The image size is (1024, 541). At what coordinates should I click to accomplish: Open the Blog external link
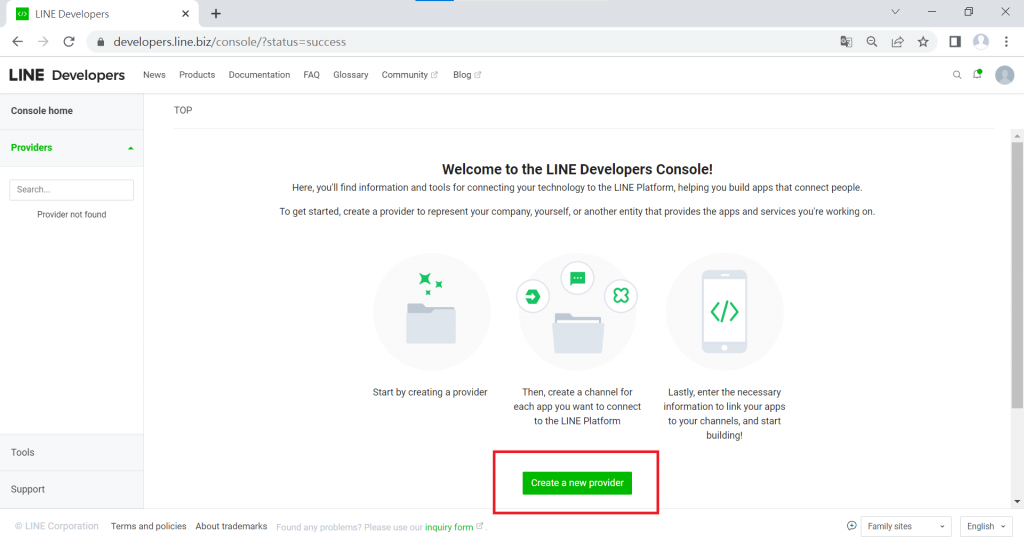467,75
